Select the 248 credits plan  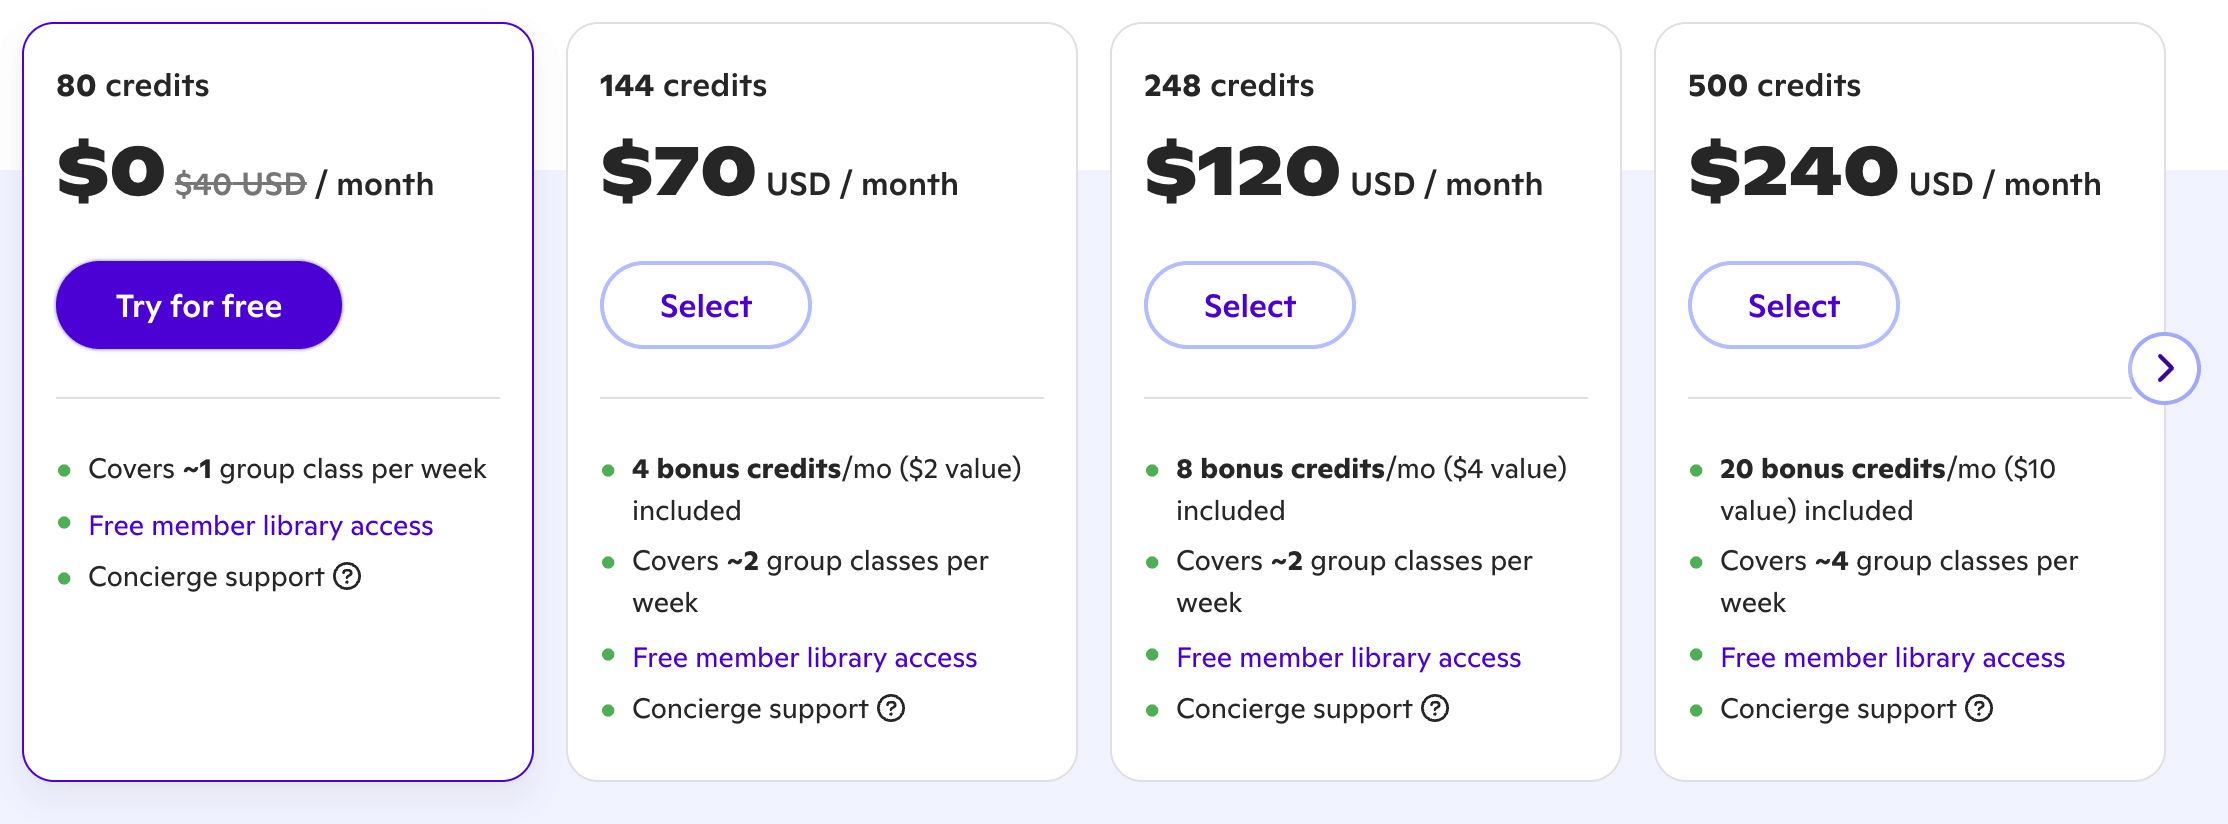pos(1249,305)
